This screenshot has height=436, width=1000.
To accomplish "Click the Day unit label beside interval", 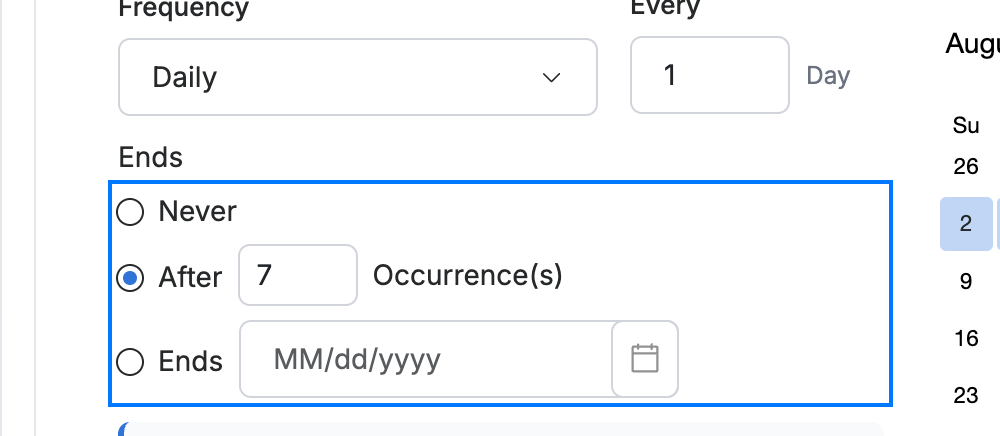I will (x=828, y=76).
